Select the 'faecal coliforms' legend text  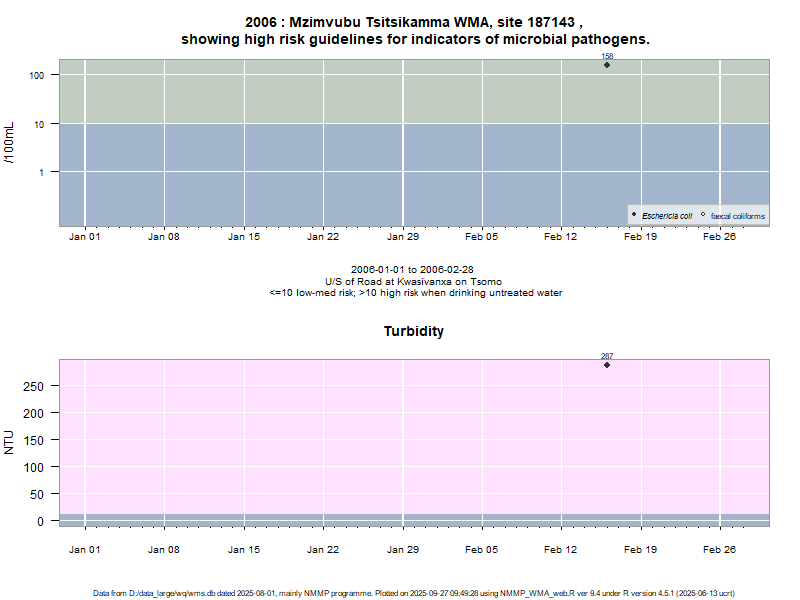[x=738, y=216]
